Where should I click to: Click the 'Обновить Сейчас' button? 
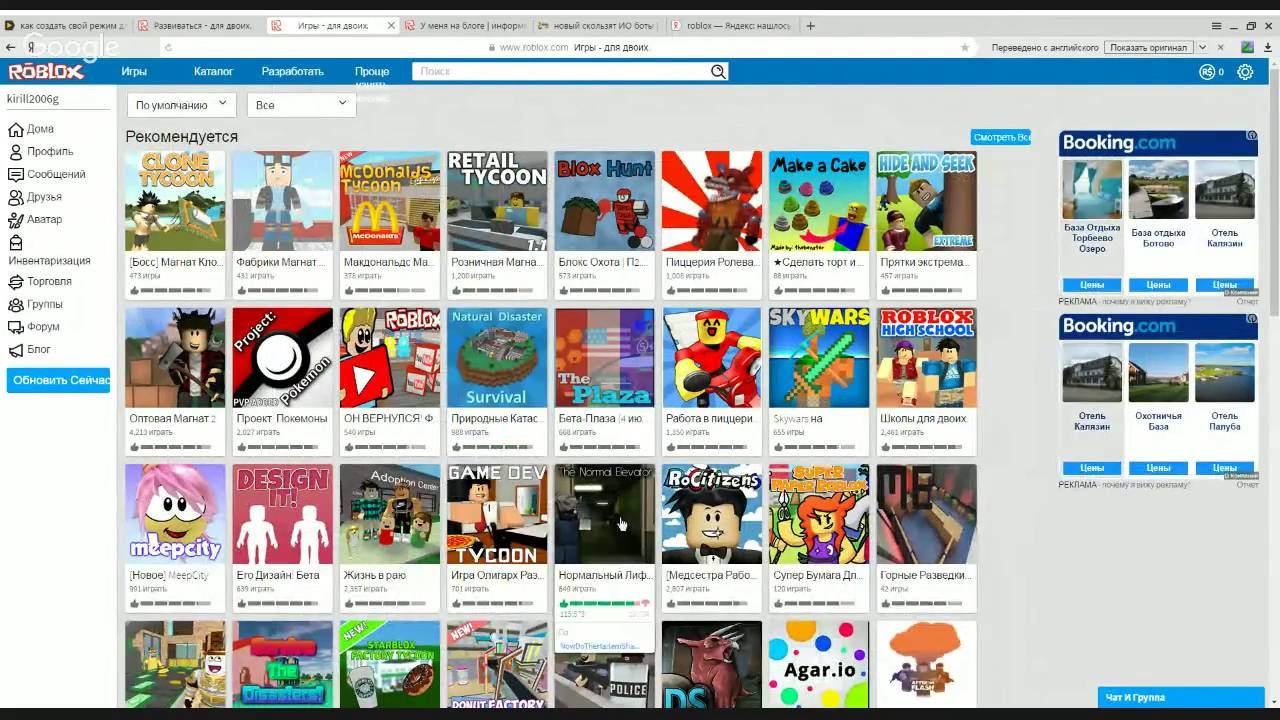[x=58, y=380]
